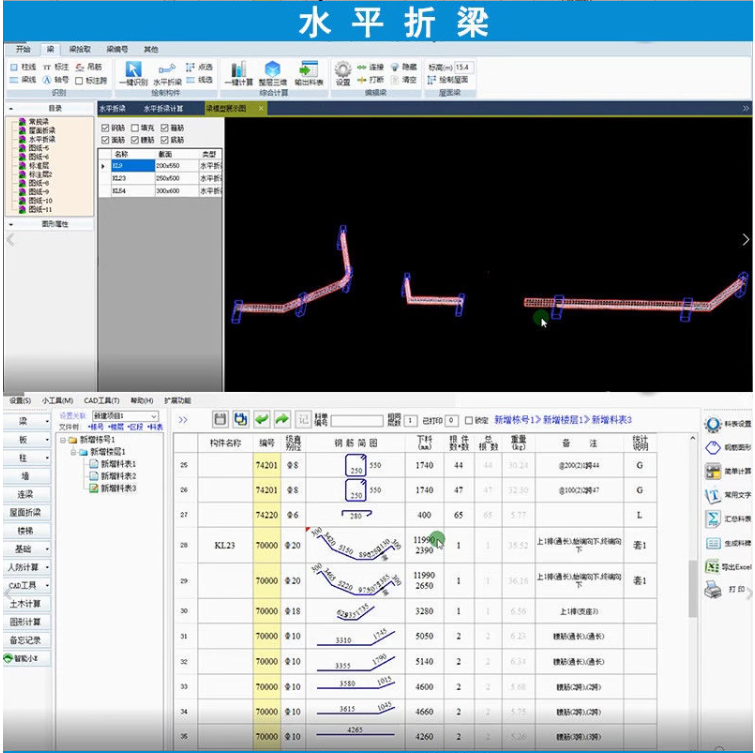Toggle the 锁定 checkbox
The height and width of the screenshot is (753, 755).
point(469,421)
